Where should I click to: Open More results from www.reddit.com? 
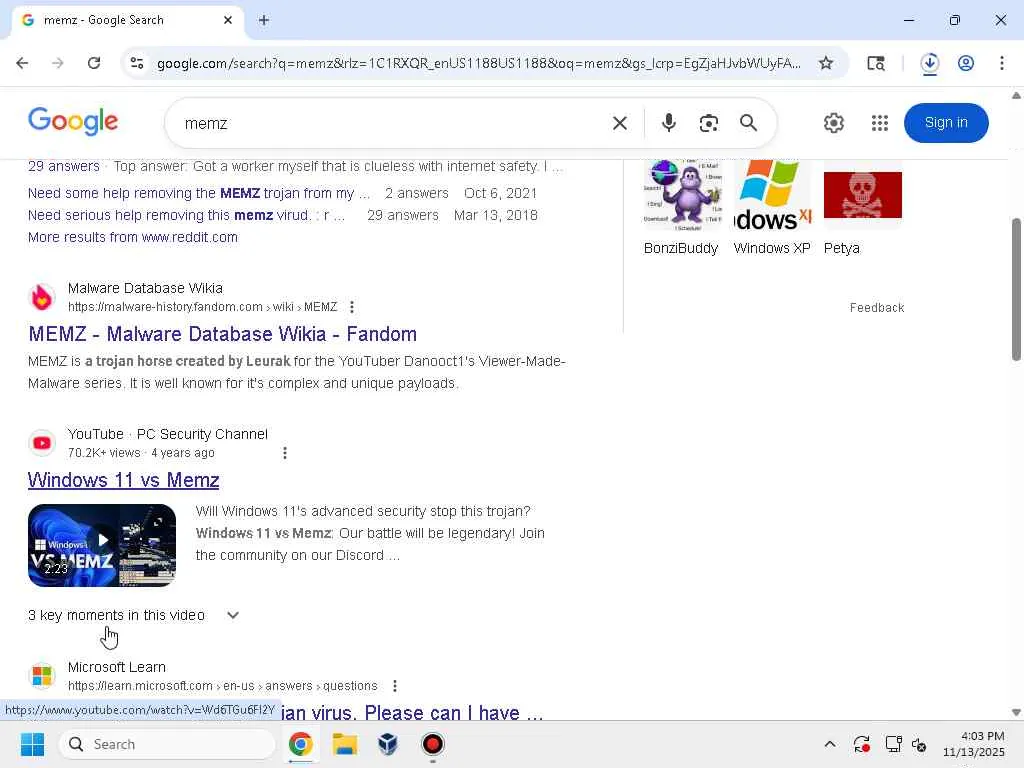coord(133,237)
